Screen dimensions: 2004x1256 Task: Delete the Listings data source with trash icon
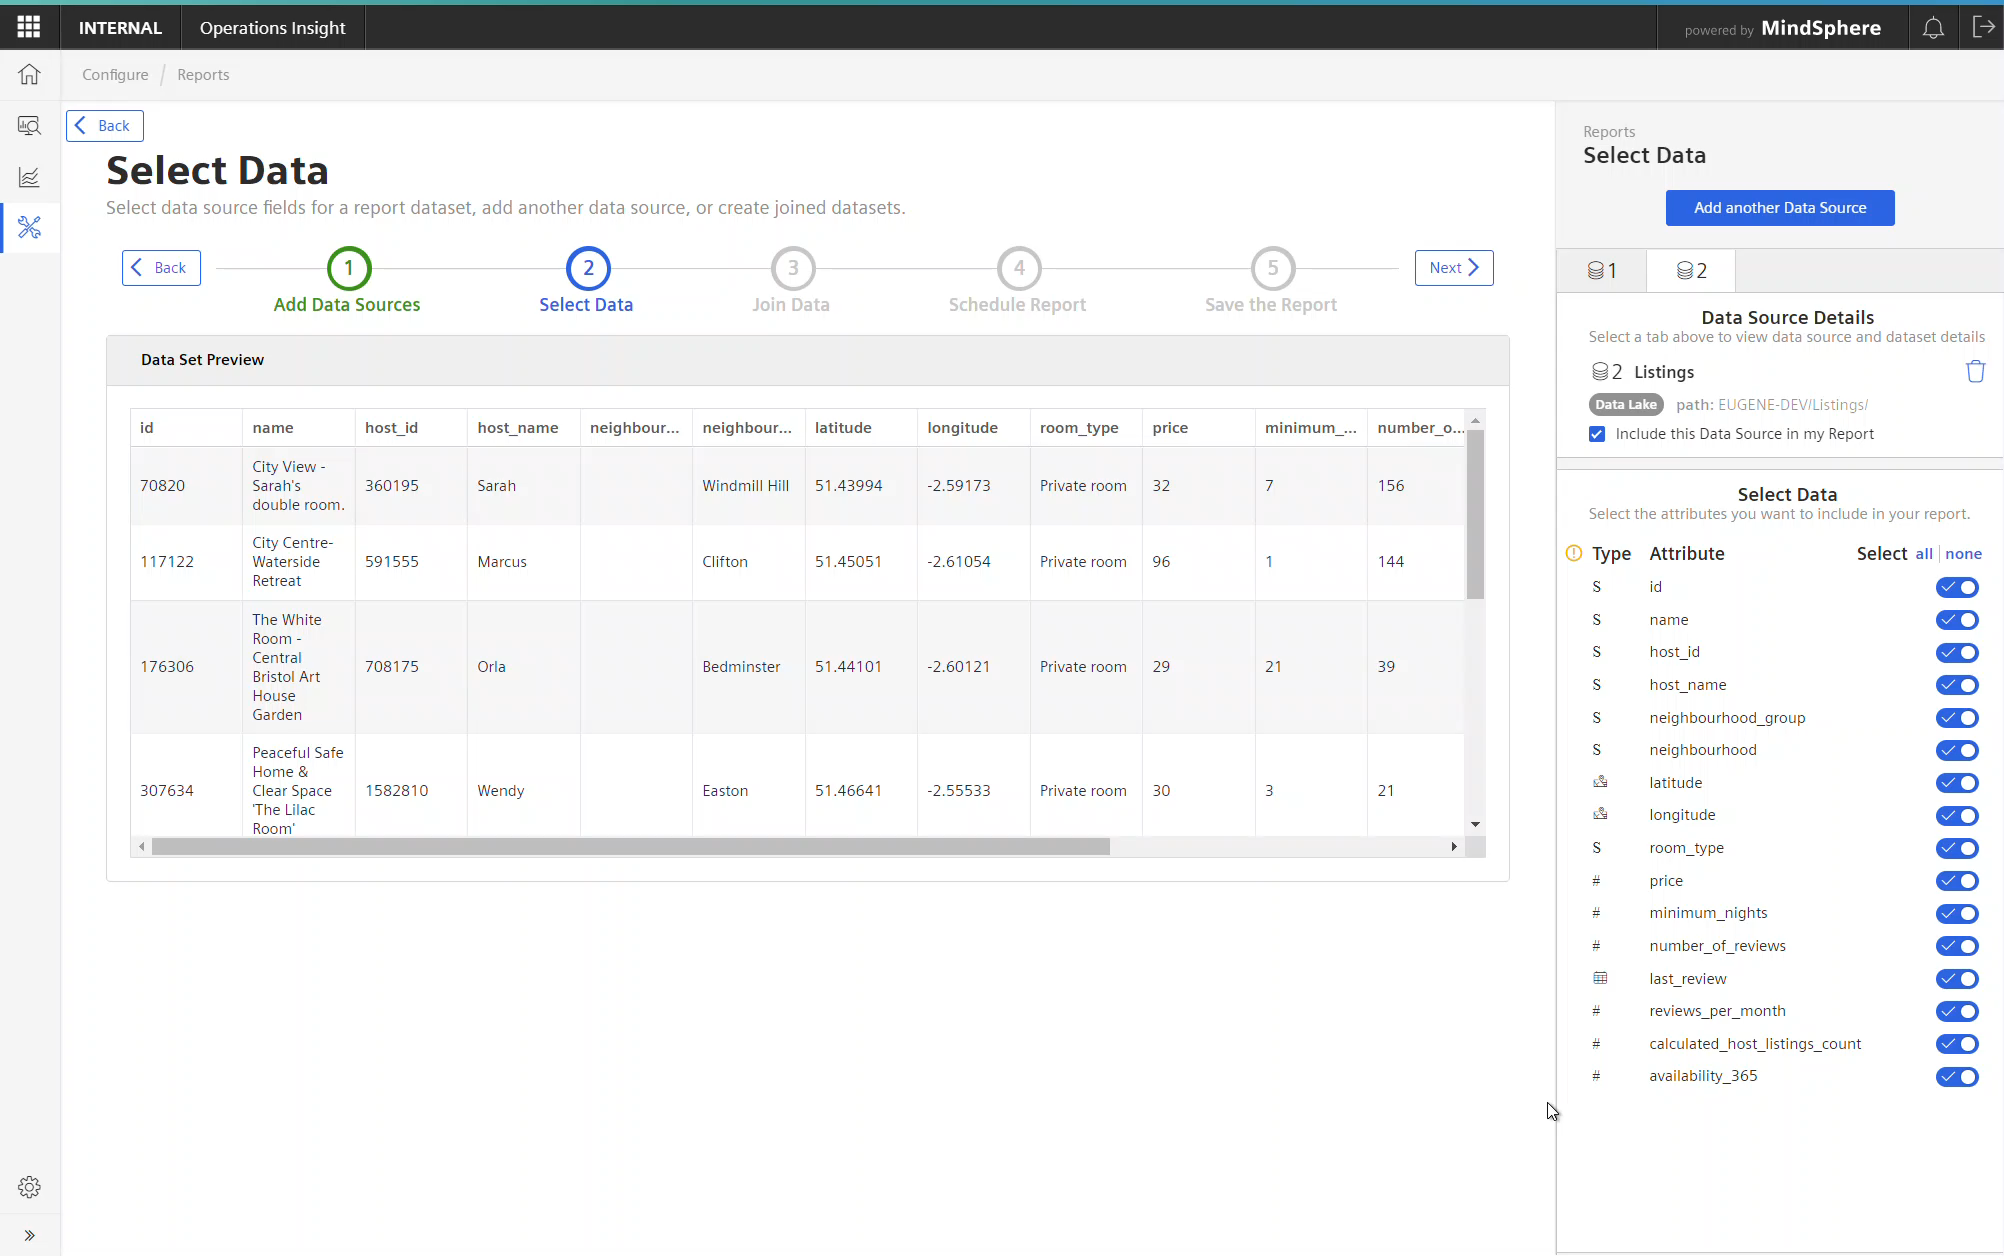pyautogui.click(x=1975, y=371)
